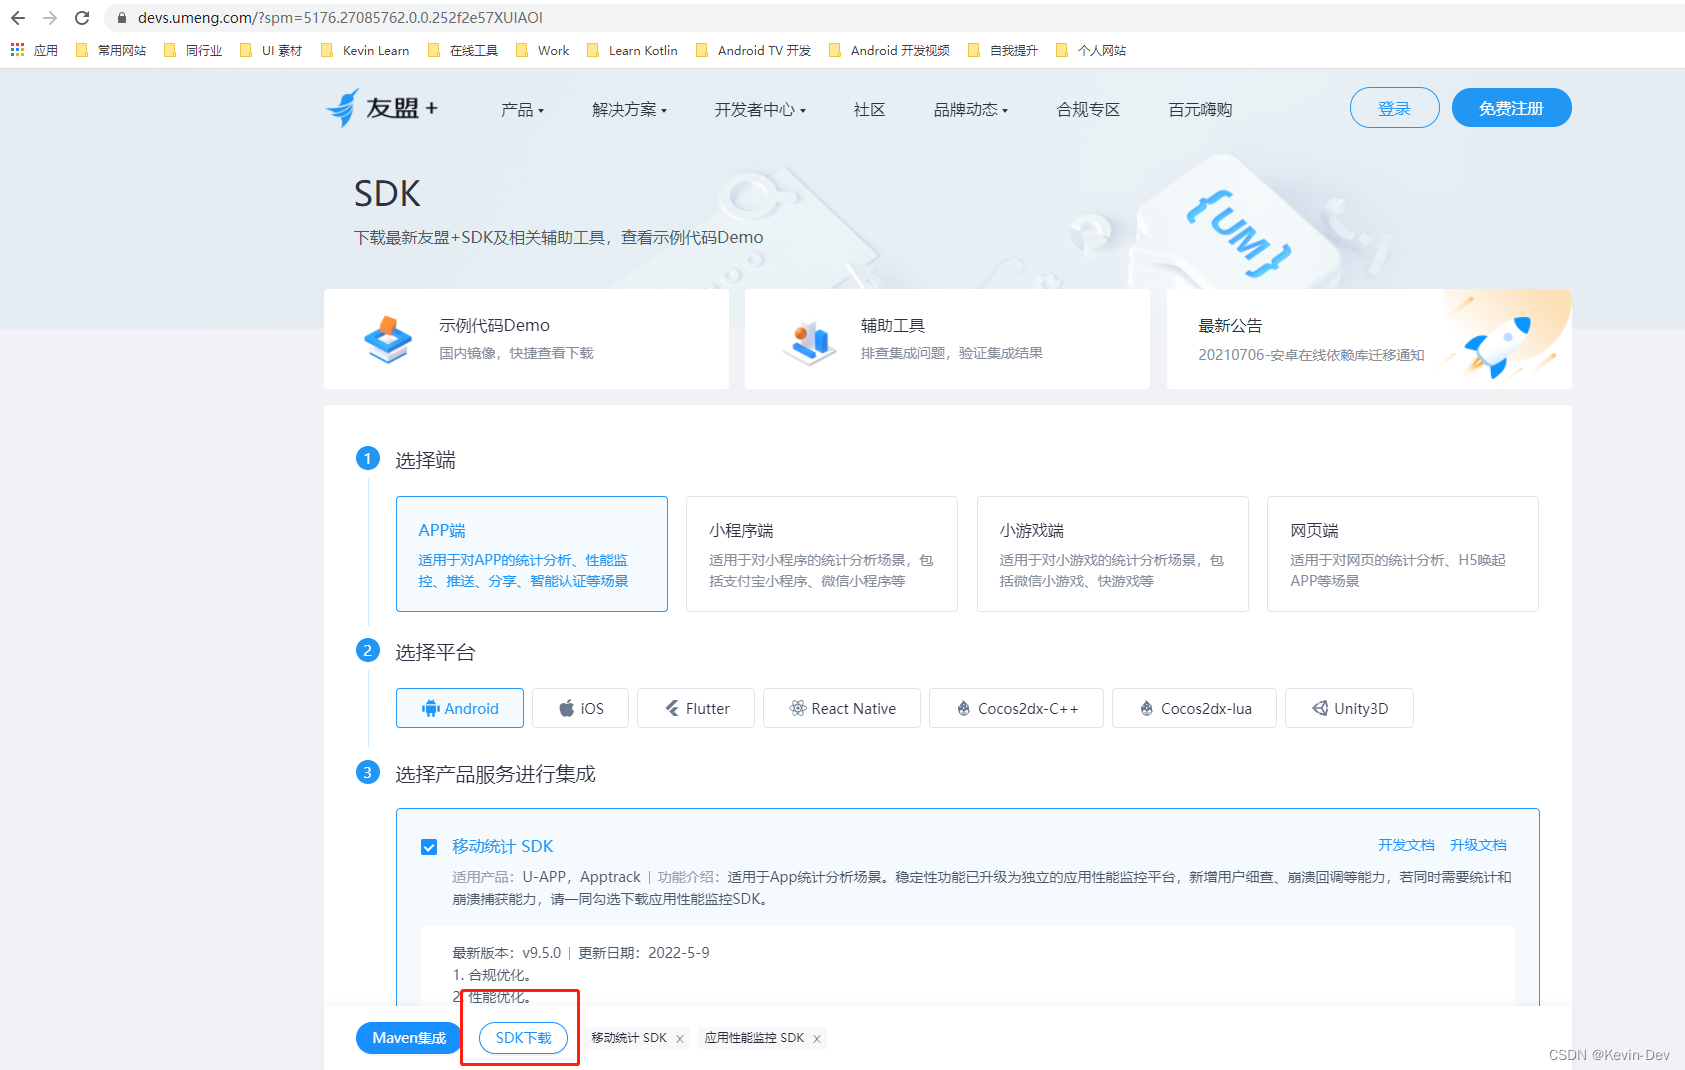Click the 辅助工具 illustration icon
The height and width of the screenshot is (1070, 1685).
point(810,342)
